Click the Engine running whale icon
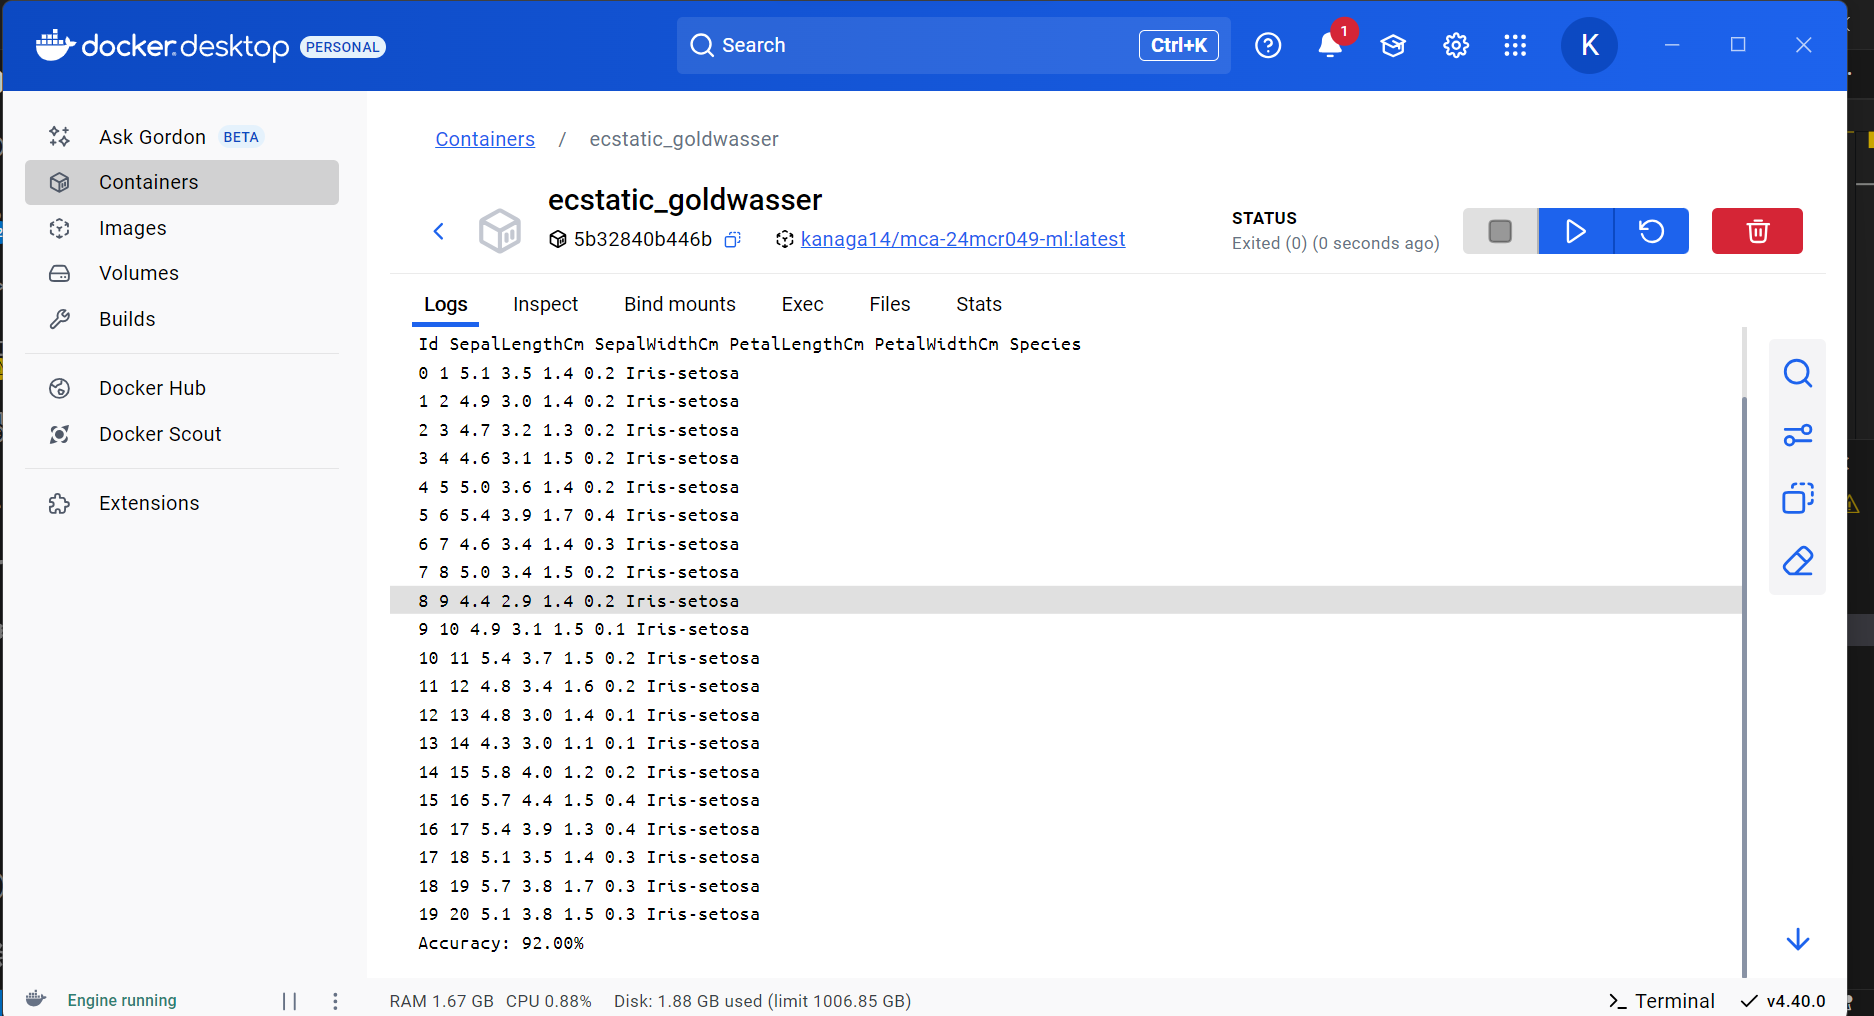Image resolution: width=1874 pixels, height=1016 pixels. (36, 999)
